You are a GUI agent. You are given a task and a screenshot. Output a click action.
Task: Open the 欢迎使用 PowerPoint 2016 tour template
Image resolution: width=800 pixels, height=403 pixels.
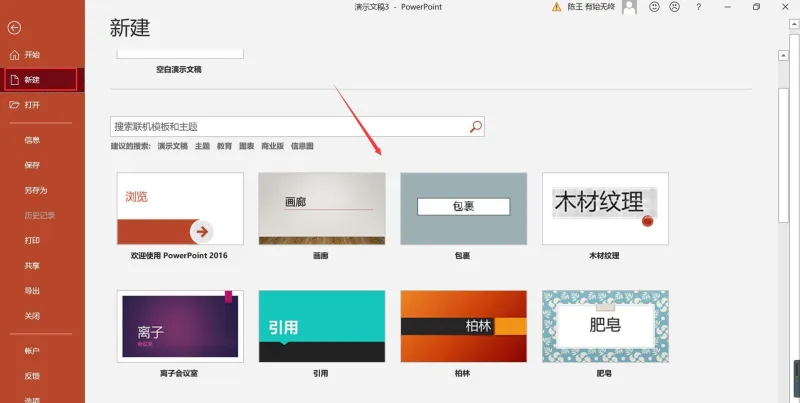click(x=180, y=208)
